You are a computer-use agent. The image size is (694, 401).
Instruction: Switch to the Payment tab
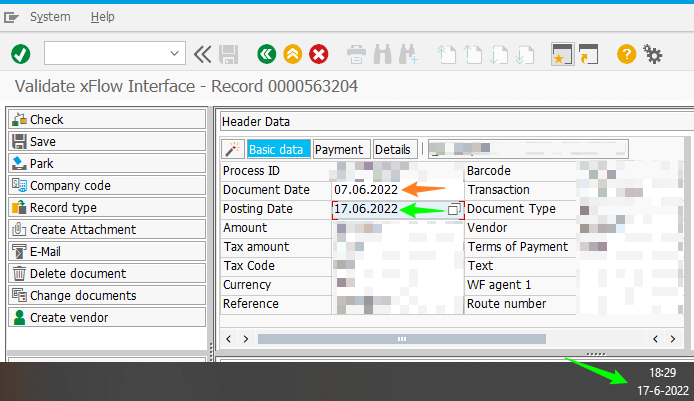pos(339,149)
